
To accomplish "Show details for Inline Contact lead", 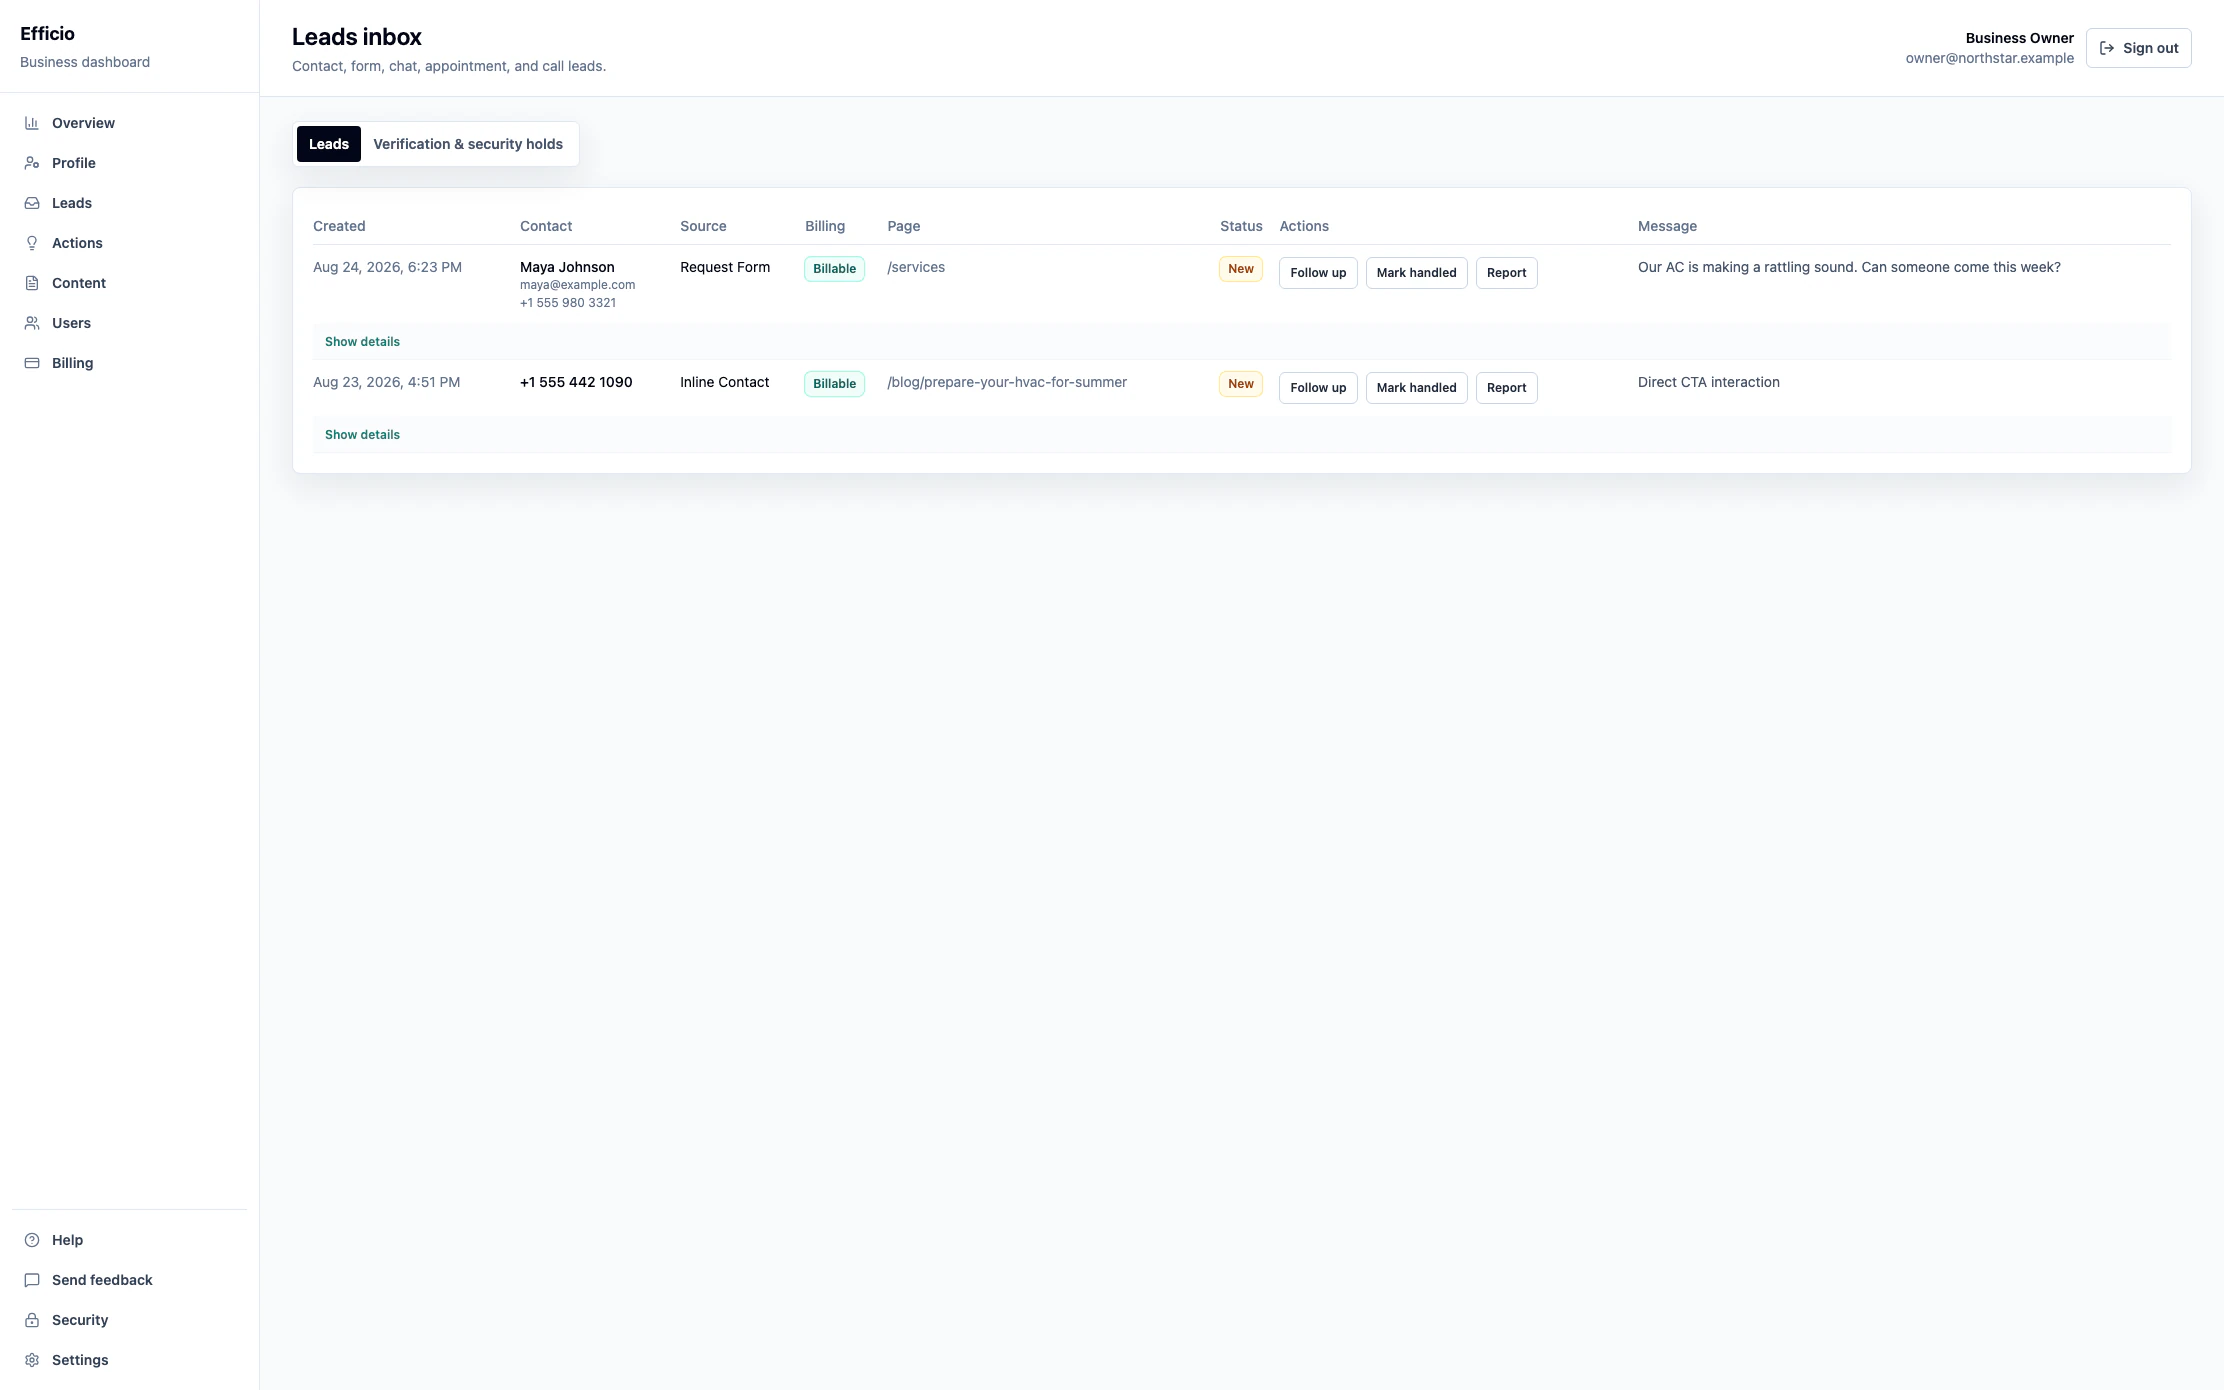I will (x=362, y=435).
